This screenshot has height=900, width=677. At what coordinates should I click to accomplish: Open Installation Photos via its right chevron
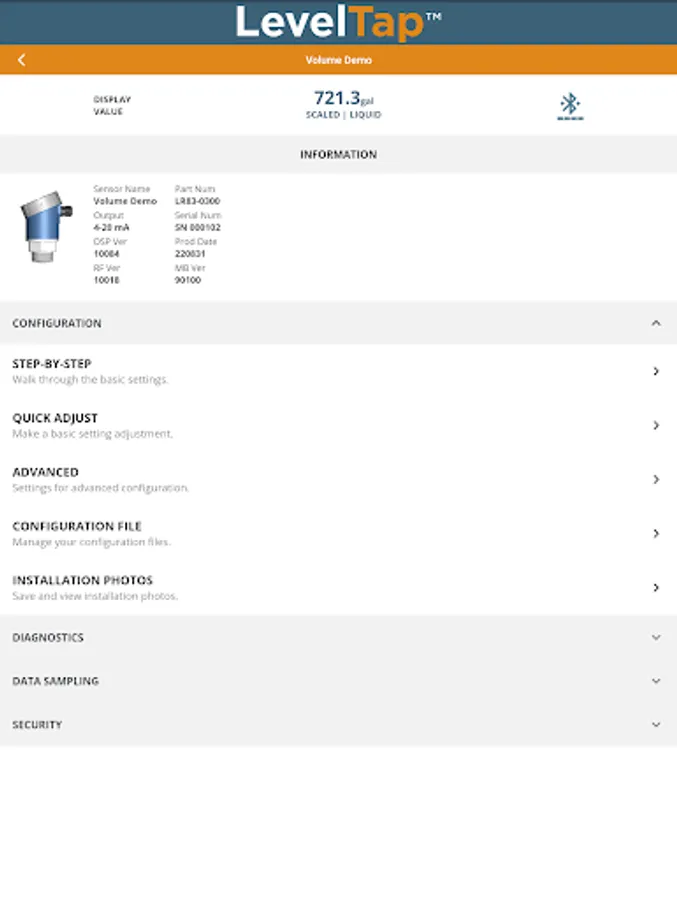point(656,588)
